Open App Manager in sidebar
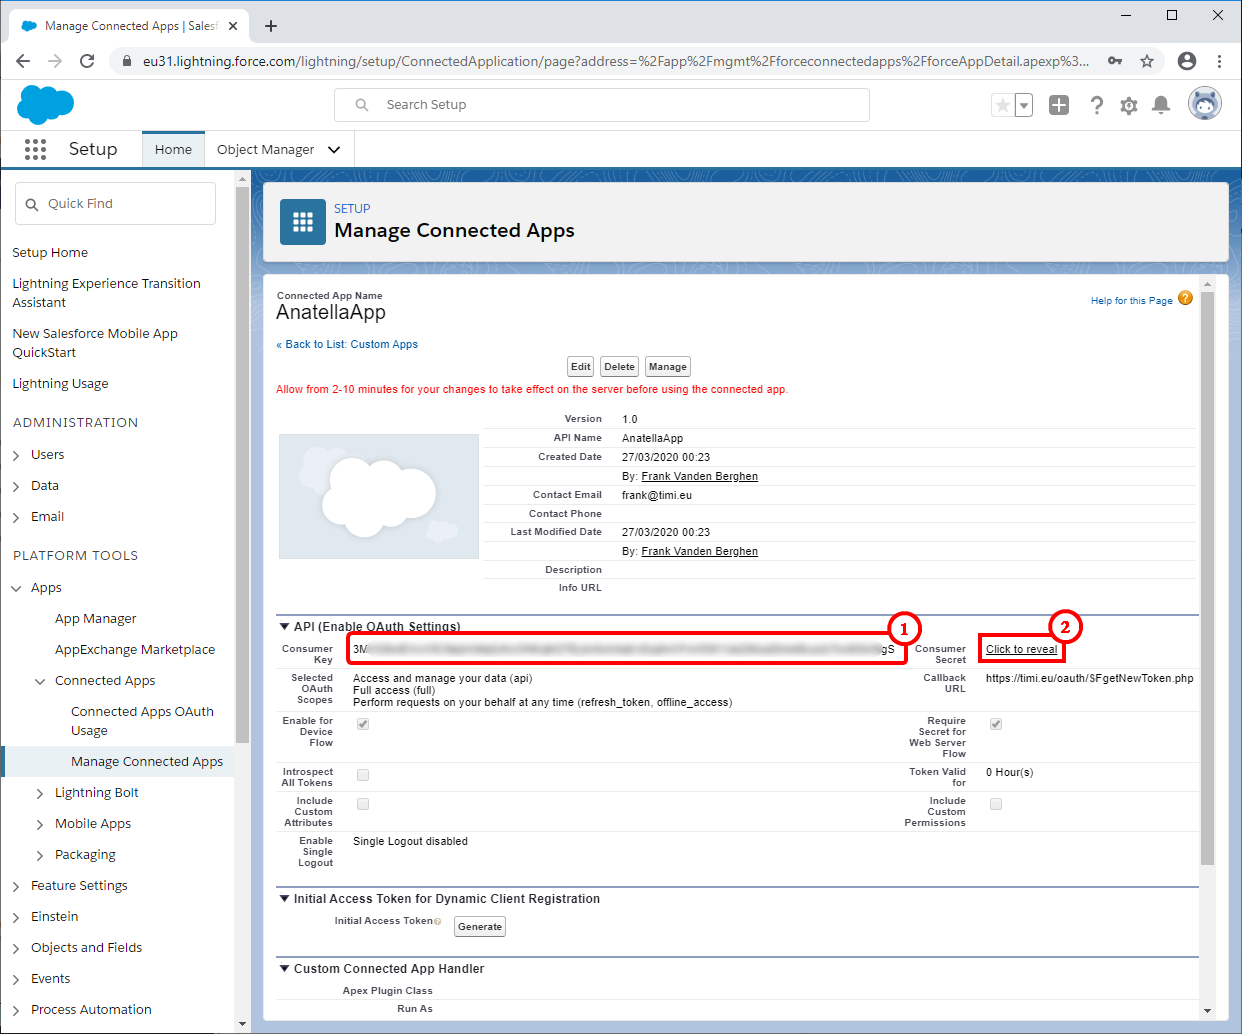This screenshot has height=1034, width=1242. tap(96, 619)
